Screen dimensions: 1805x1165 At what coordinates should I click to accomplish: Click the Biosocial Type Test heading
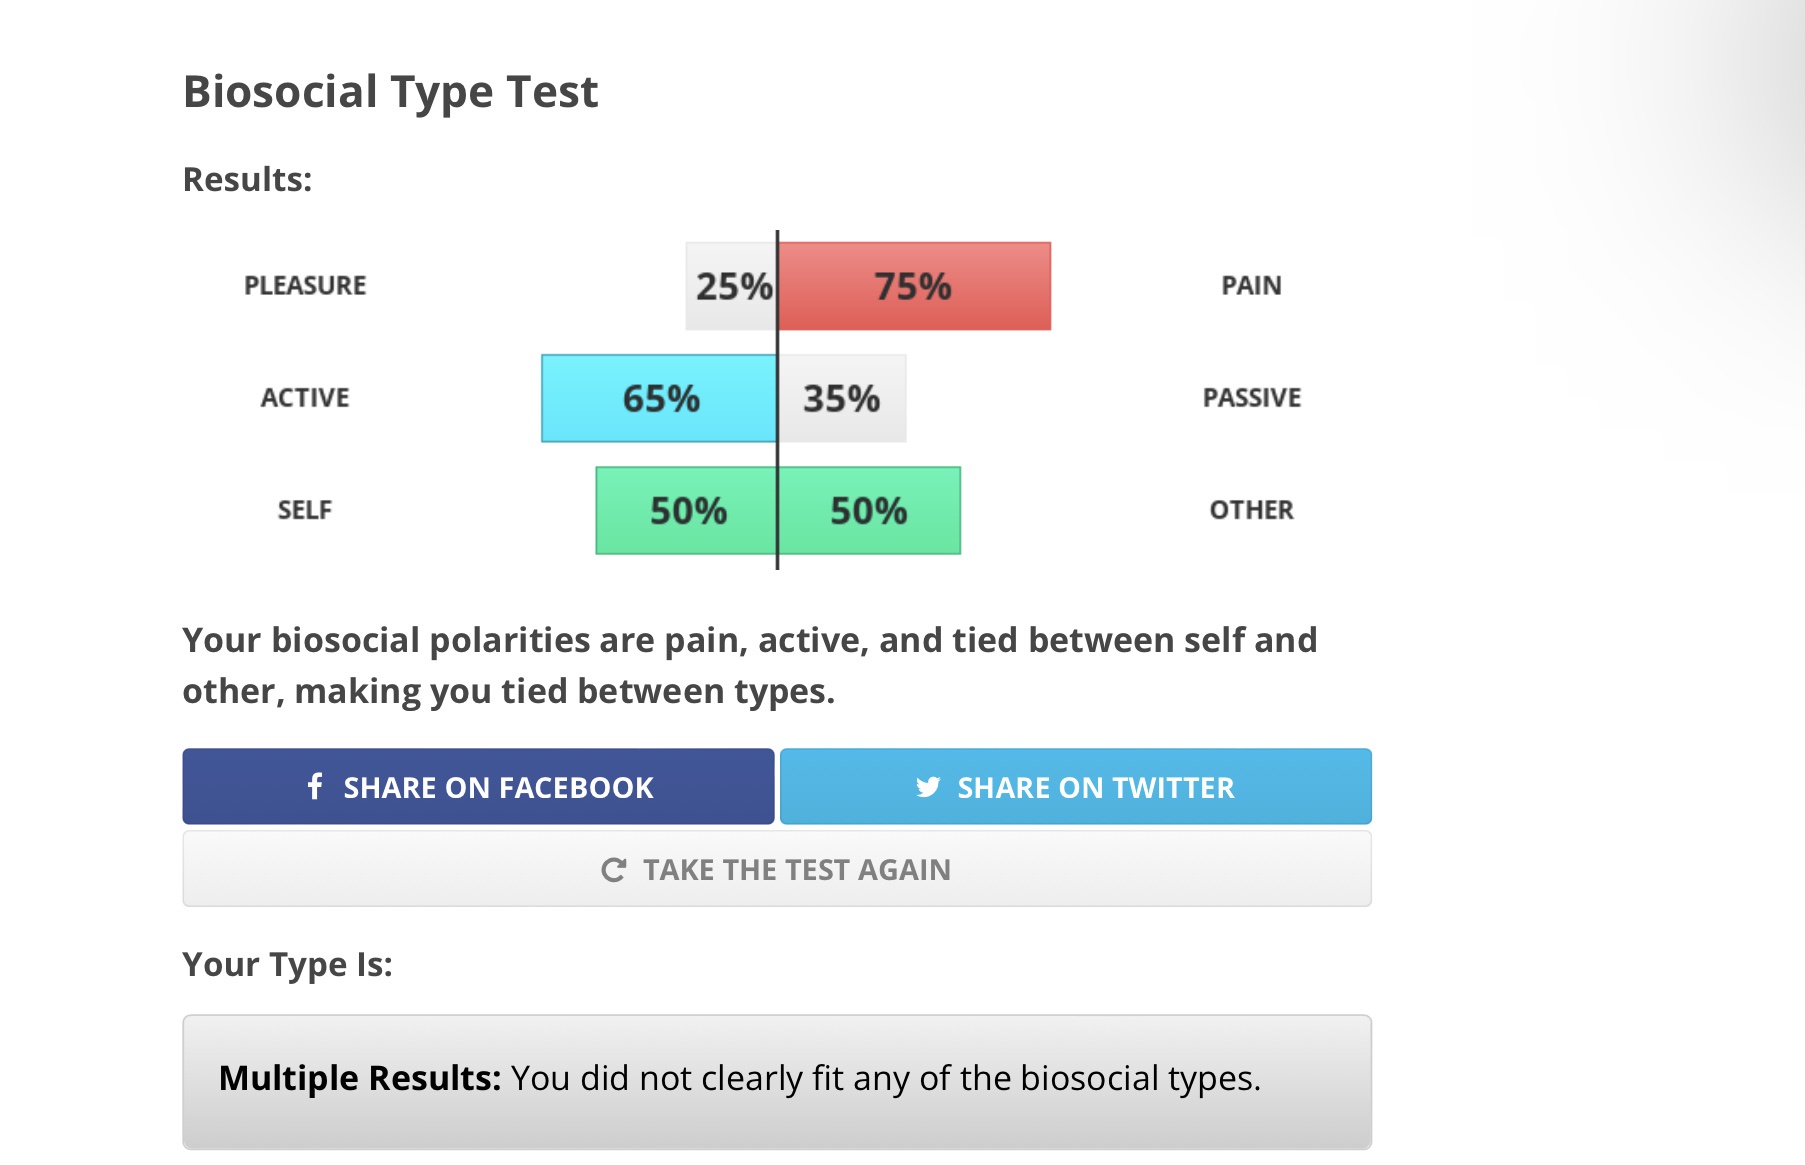tap(390, 92)
